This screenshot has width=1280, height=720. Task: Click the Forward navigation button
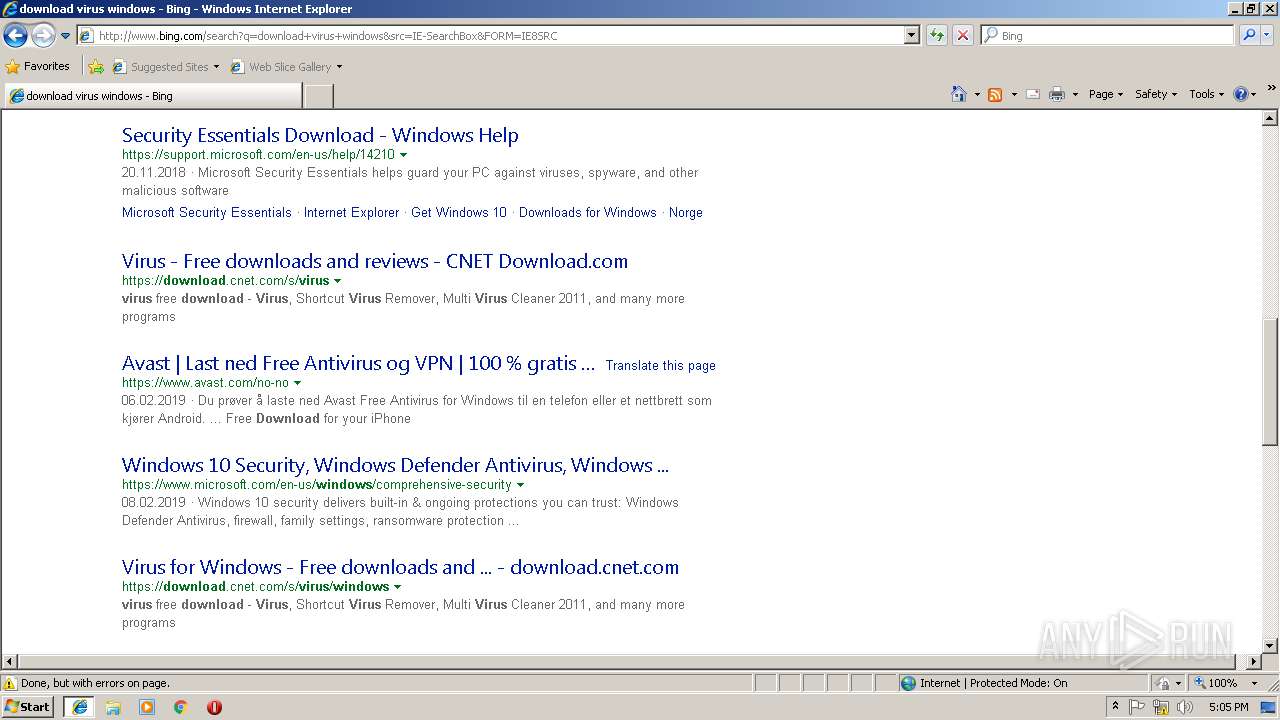tap(43, 36)
